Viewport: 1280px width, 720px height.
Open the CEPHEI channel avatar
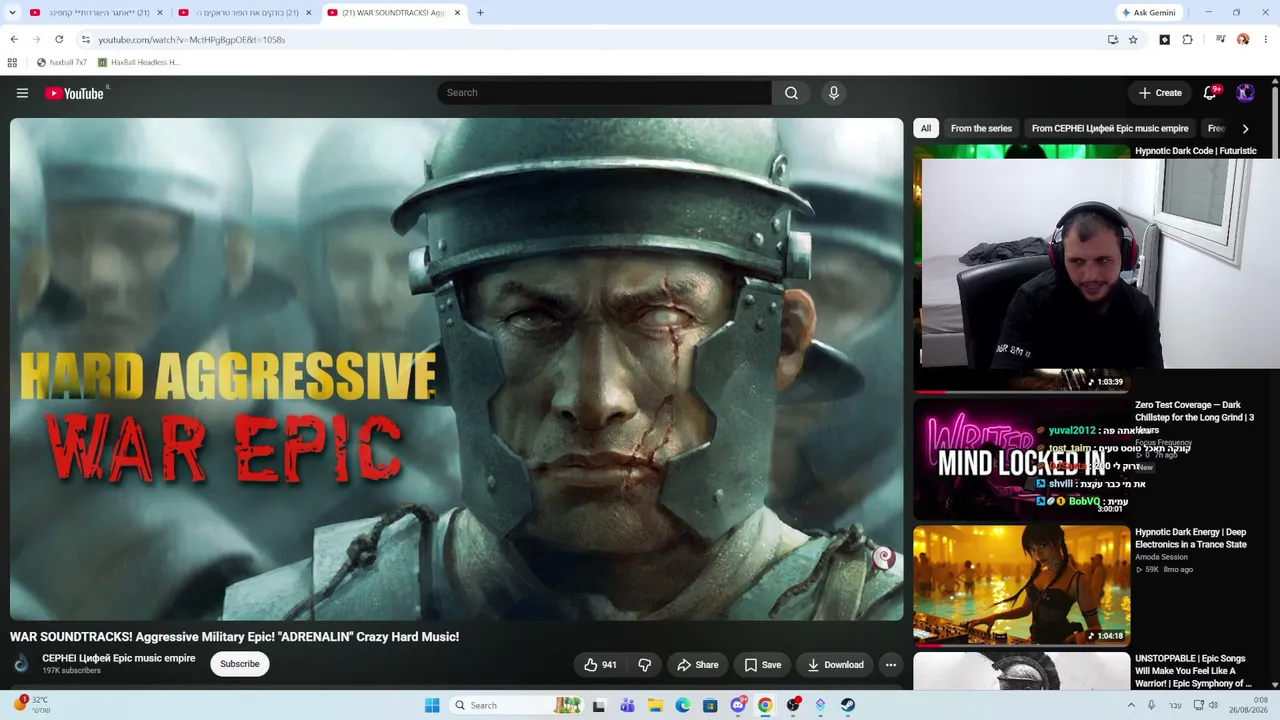click(21, 664)
